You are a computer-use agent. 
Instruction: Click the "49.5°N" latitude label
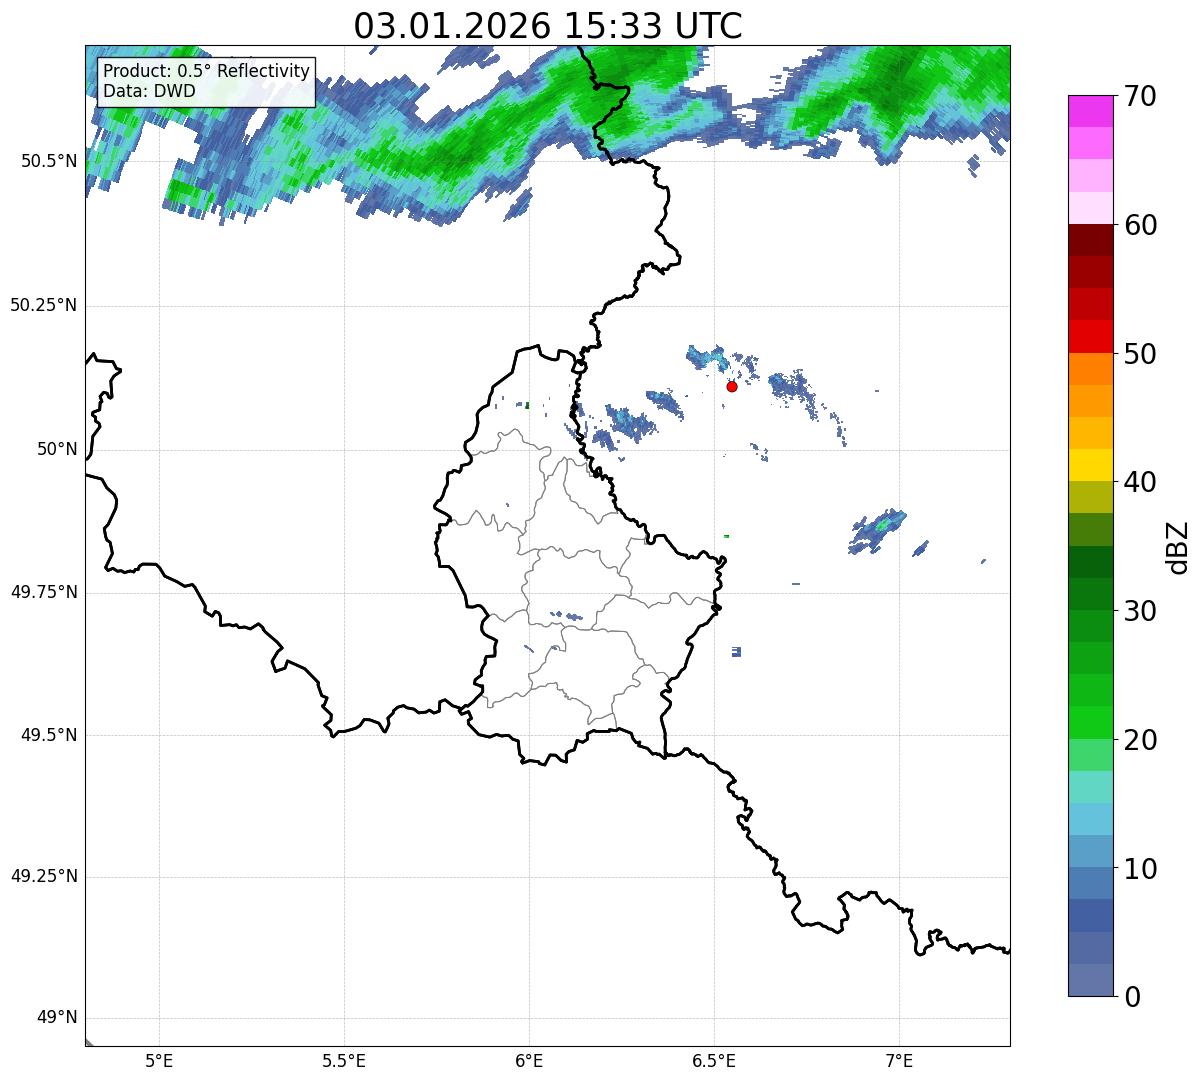point(48,735)
